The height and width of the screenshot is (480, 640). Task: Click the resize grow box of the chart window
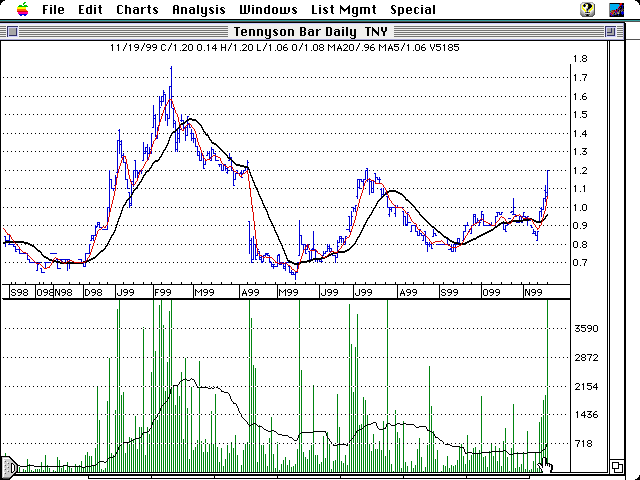click(x=617, y=466)
